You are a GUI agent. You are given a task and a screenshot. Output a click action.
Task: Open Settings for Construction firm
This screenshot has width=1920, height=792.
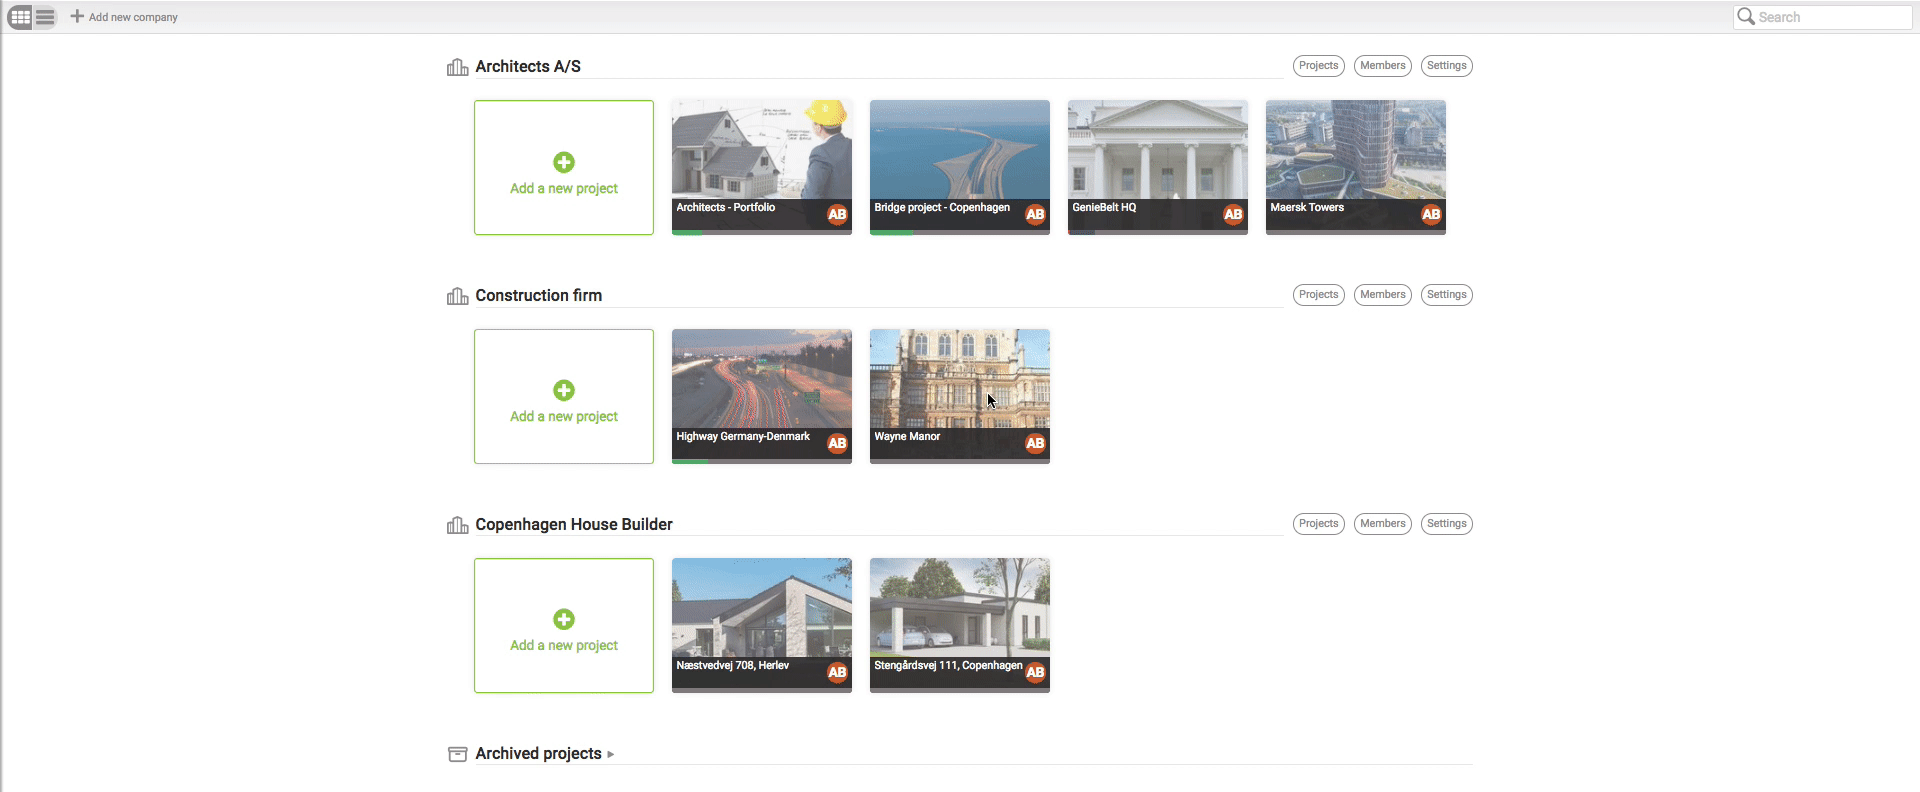(1446, 295)
